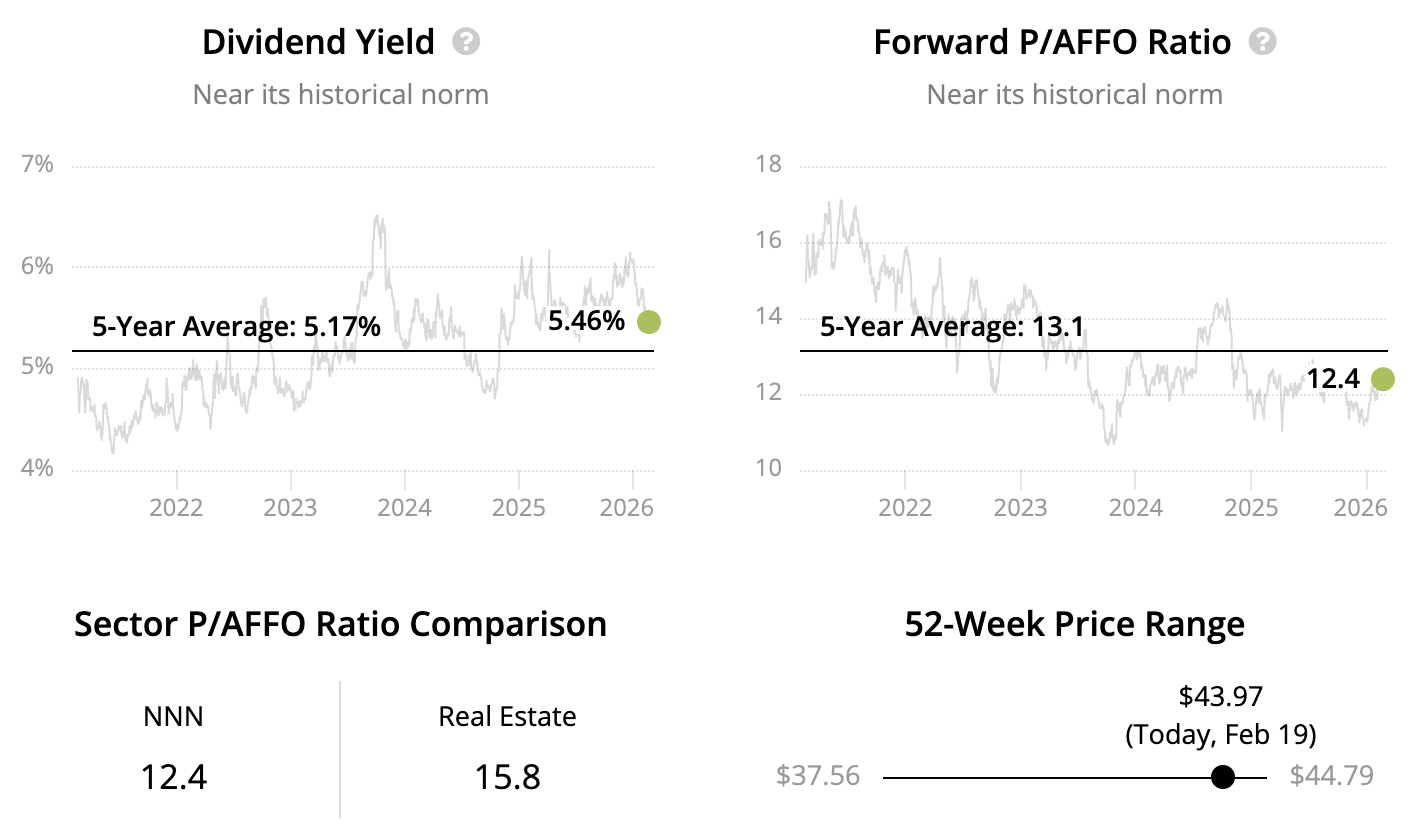Viewport: 1418px width, 840px height.
Task: Click the $37.56 52-week low price
Action: click(817, 776)
